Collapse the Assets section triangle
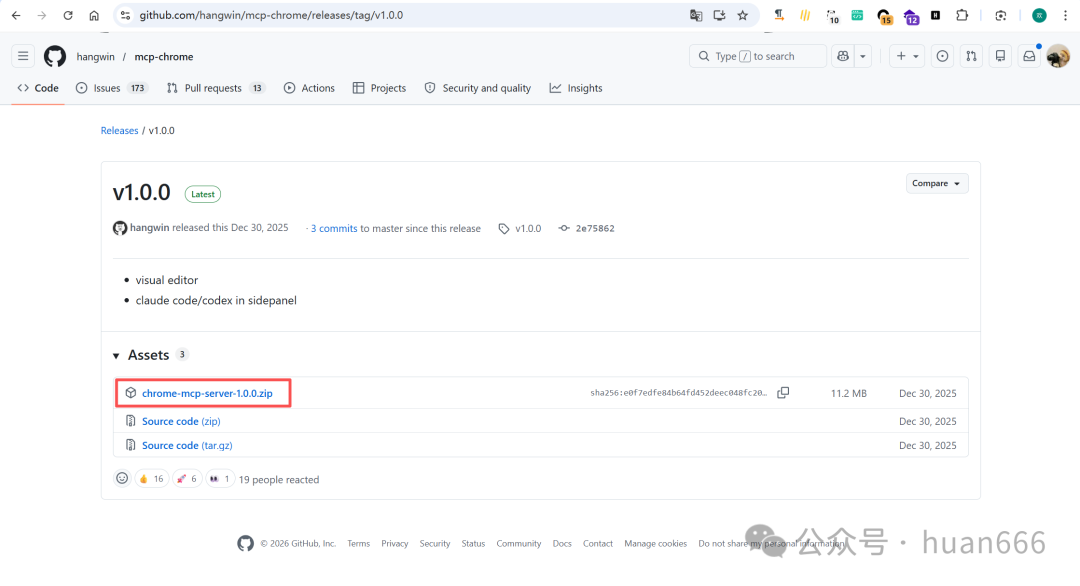The image size is (1080, 586). (116, 355)
